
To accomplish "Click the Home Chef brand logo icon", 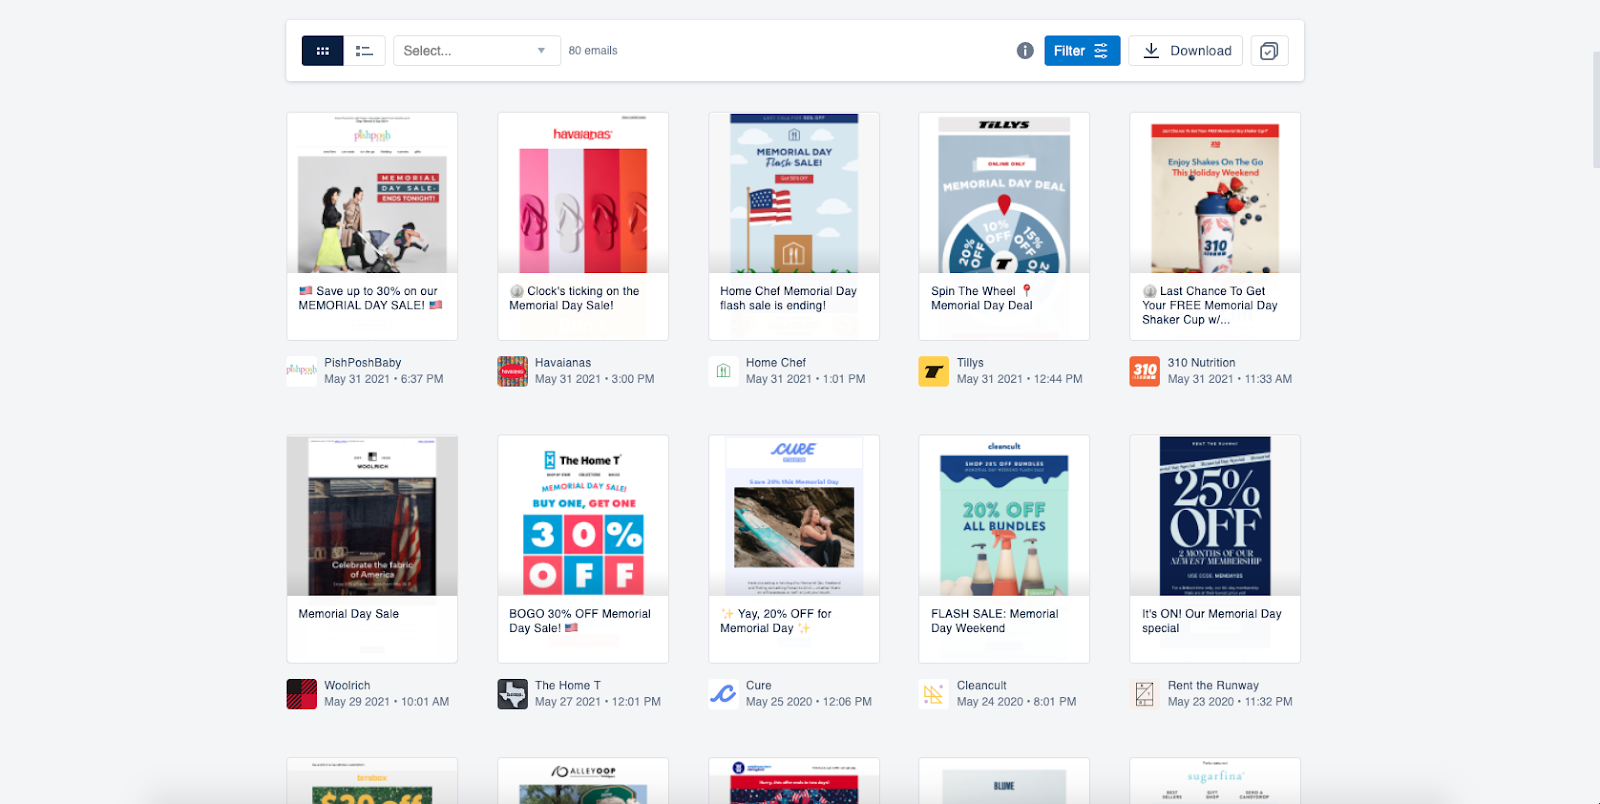I will pos(724,371).
